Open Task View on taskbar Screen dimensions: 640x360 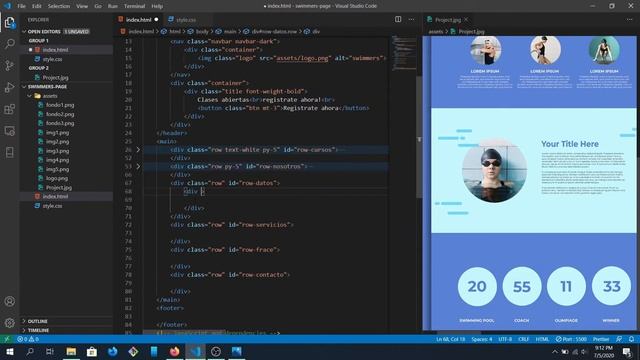click(50, 351)
